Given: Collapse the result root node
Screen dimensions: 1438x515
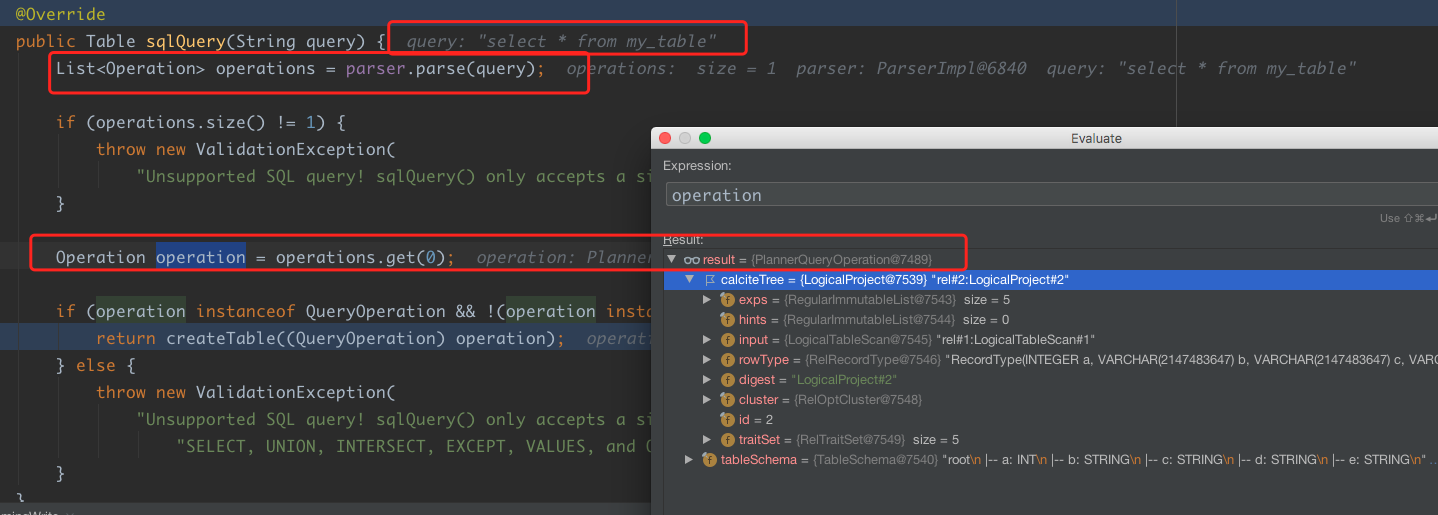Looking at the screenshot, I should [671, 260].
